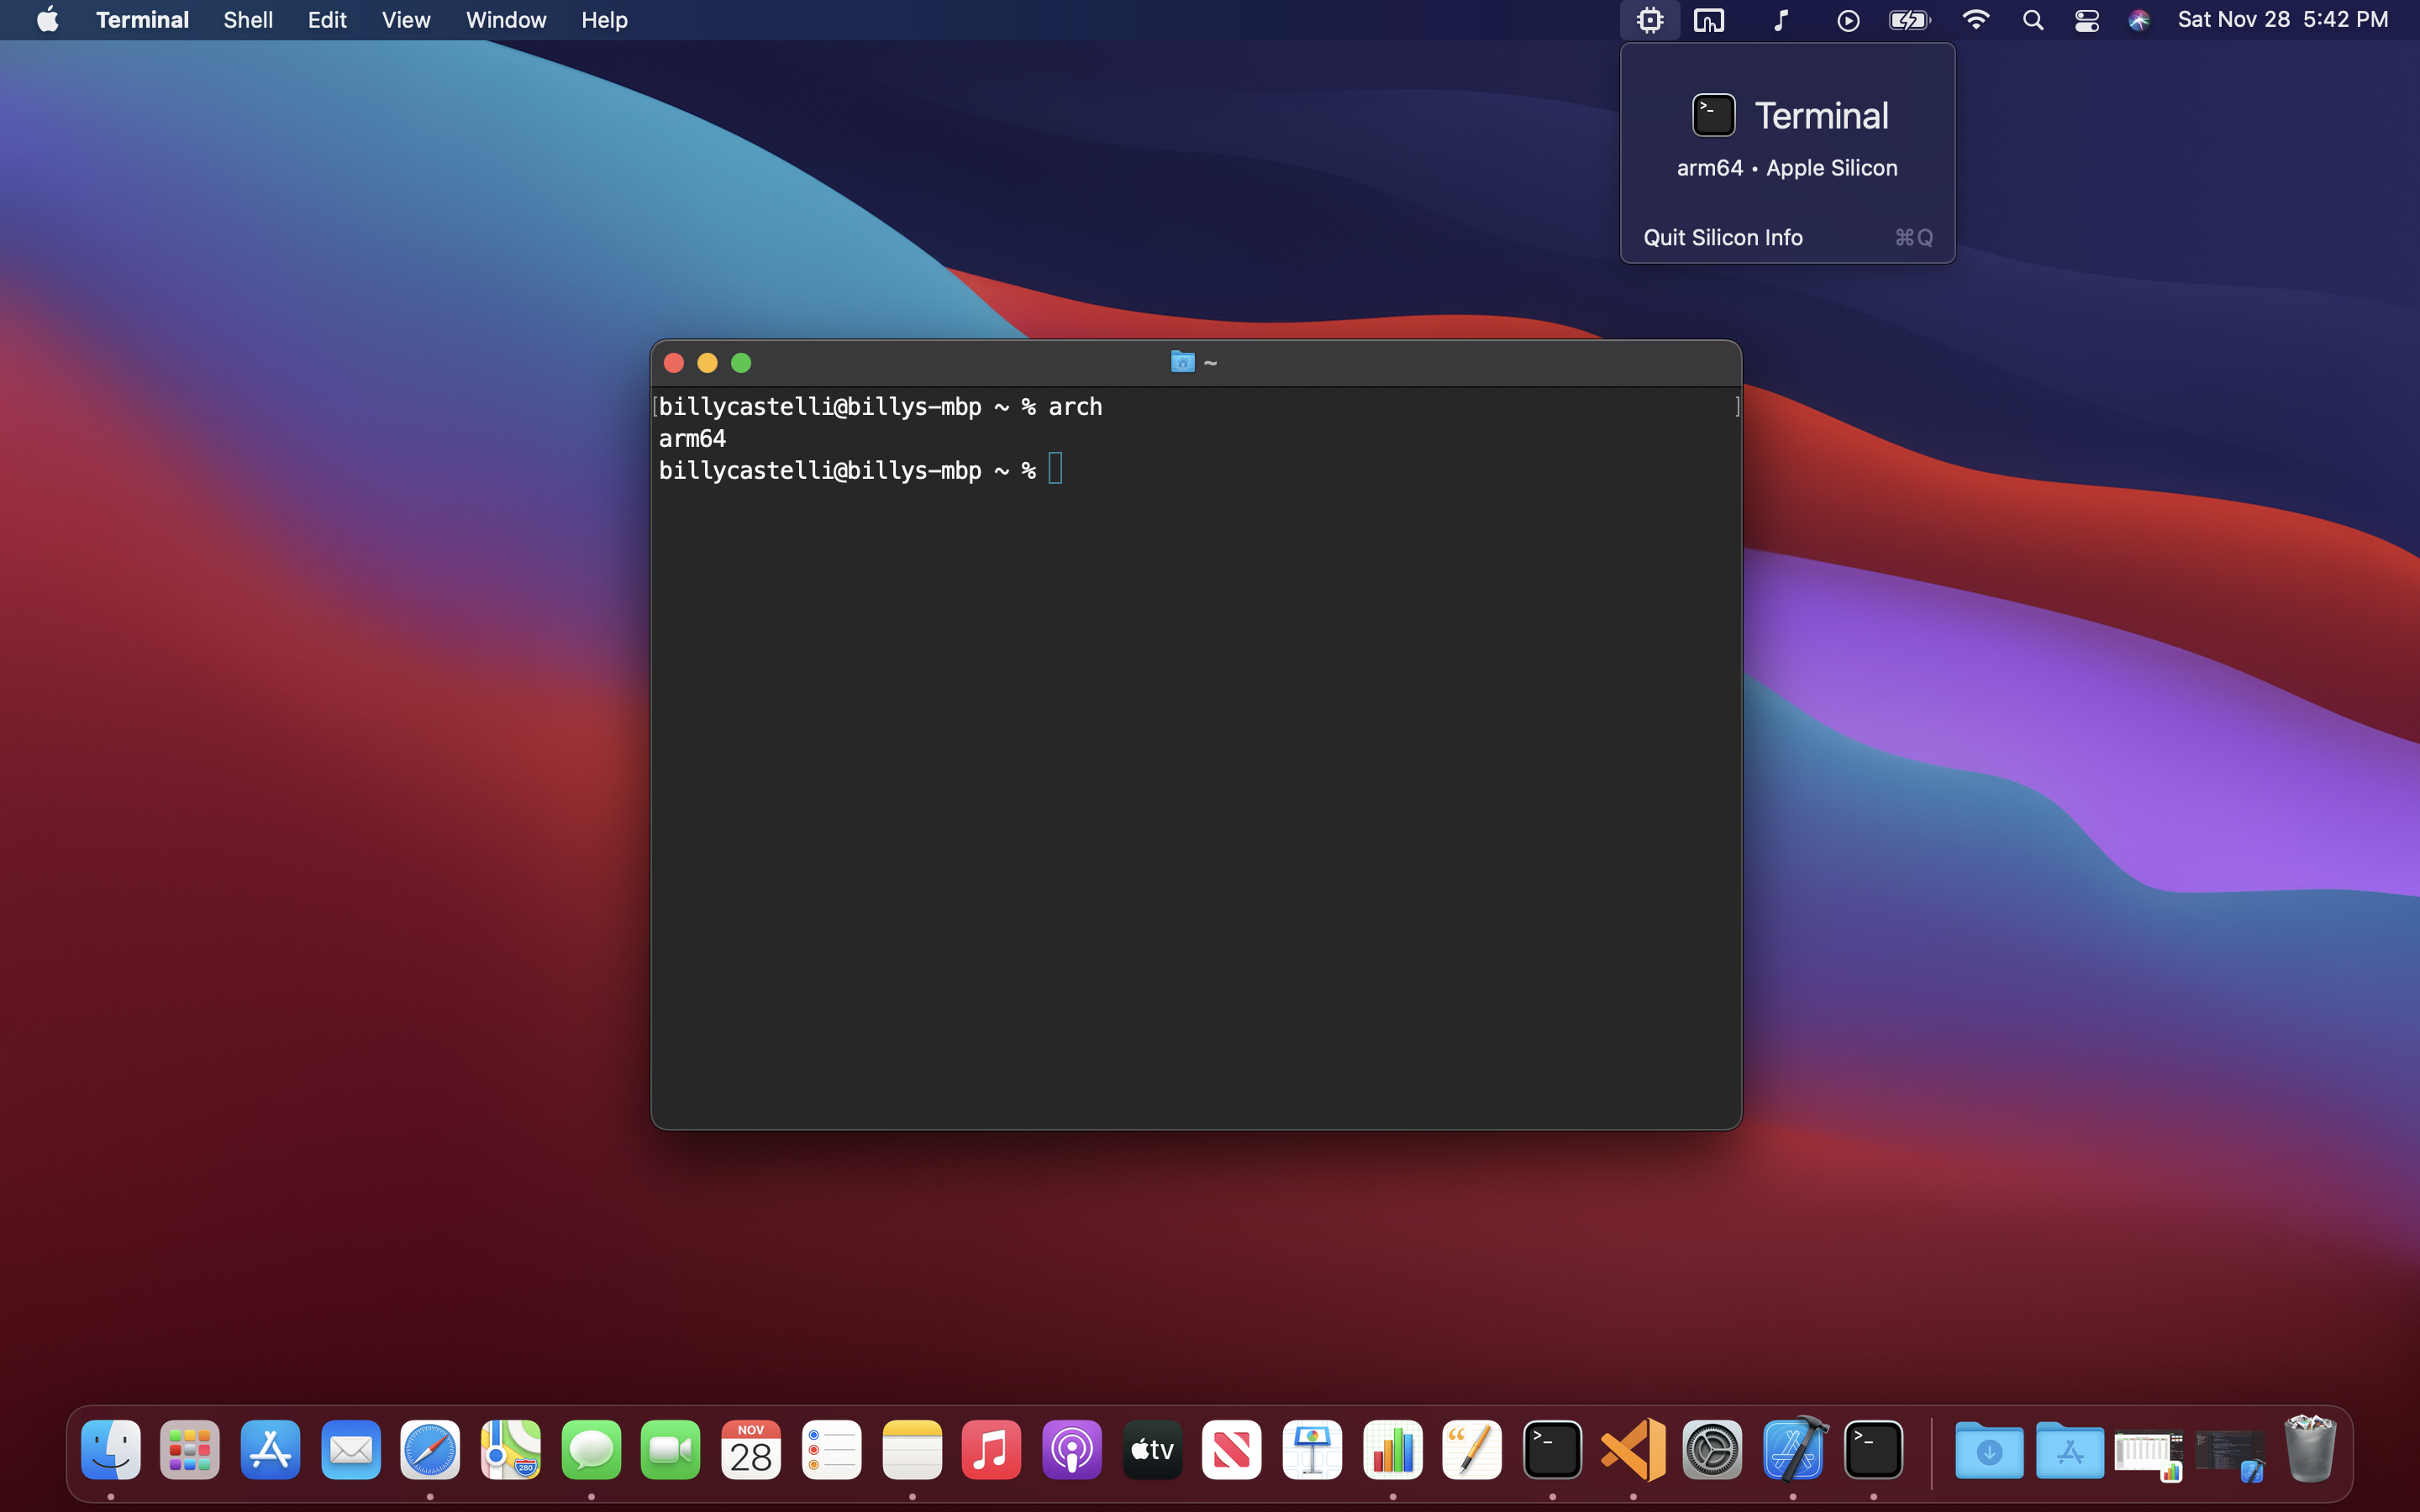Select Quit Silicon Info
Image resolution: width=2420 pixels, height=1512 pixels.
coord(1723,238)
